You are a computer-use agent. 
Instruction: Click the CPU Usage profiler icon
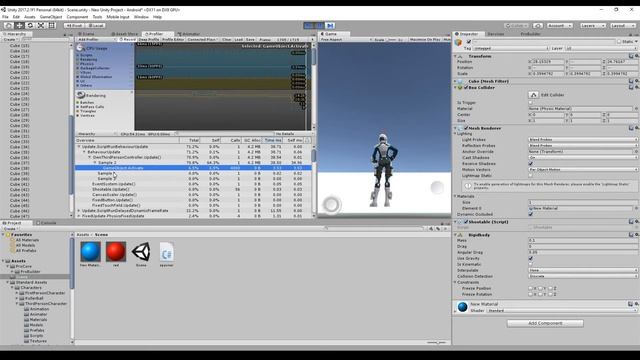click(x=80, y=48)
